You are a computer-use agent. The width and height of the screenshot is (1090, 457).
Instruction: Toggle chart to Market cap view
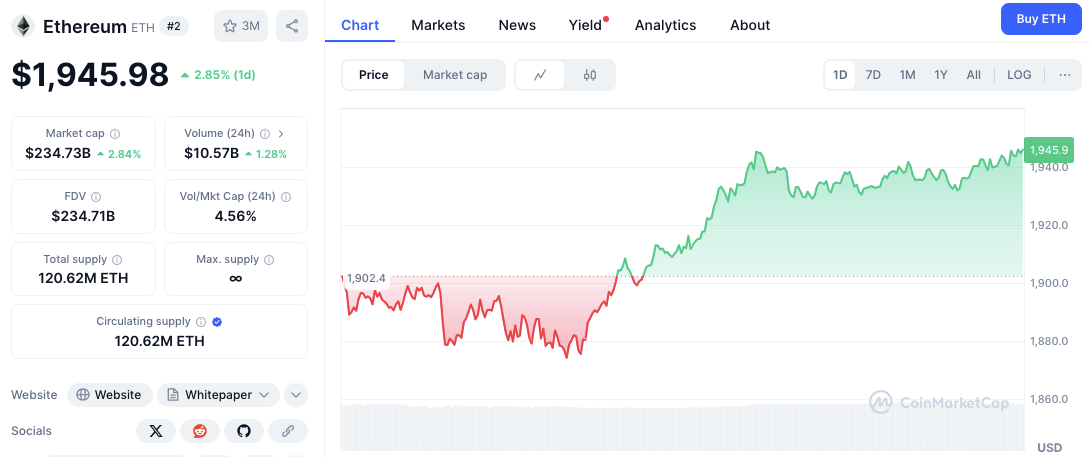pyautogui.click(x=455, y=75)
